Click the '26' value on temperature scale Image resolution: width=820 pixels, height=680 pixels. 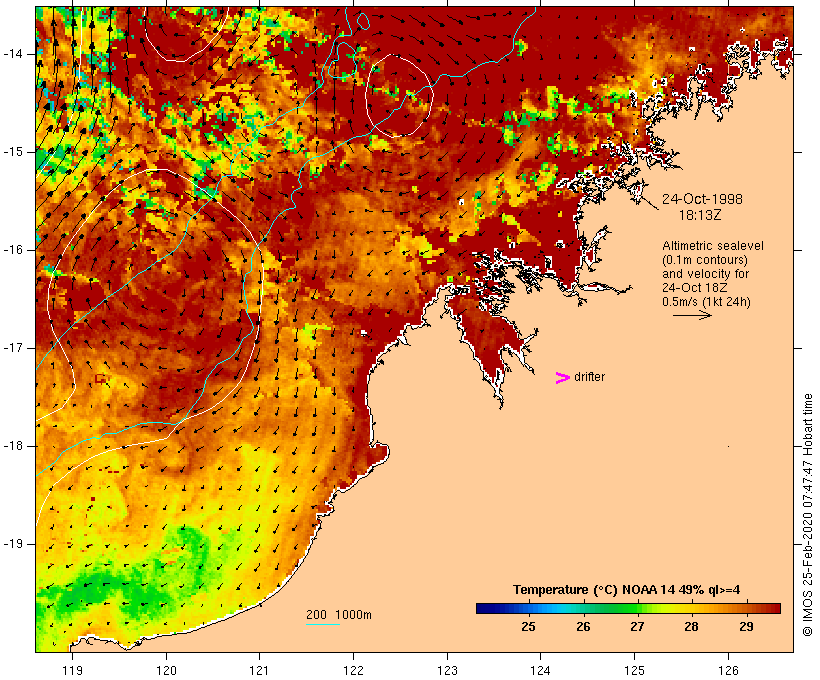583,627
